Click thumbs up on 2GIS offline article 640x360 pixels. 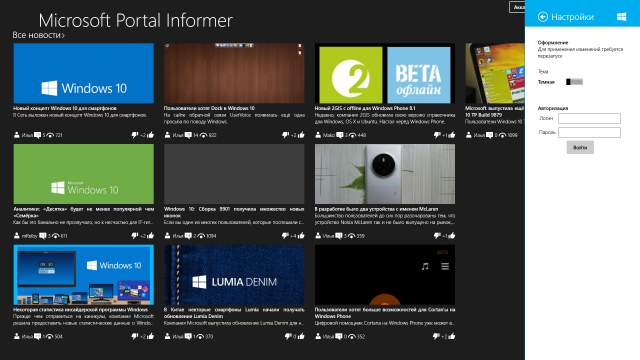coord(451,135)
